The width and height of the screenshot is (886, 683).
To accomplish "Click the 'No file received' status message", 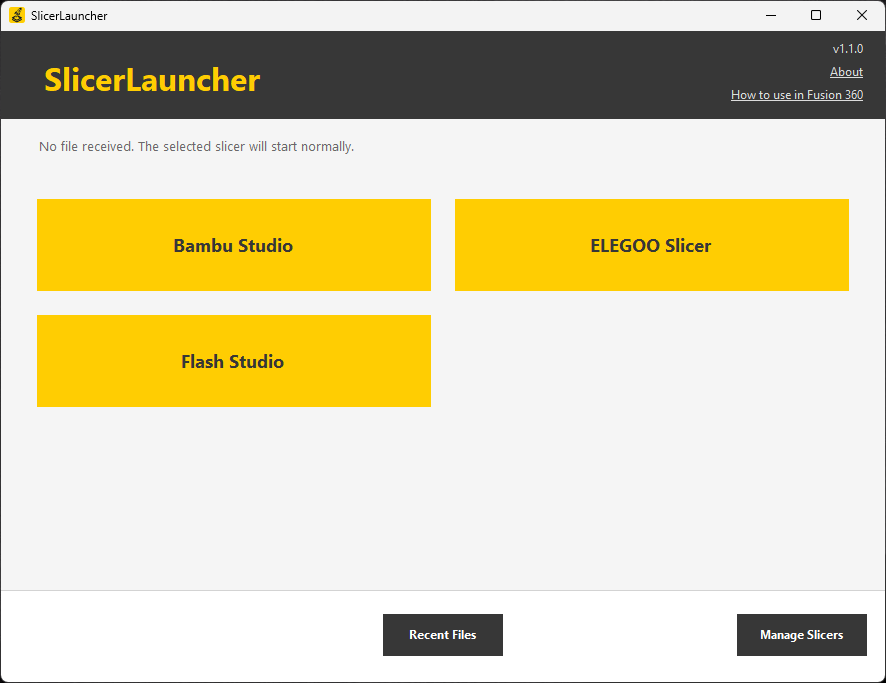I will [197, 146].
